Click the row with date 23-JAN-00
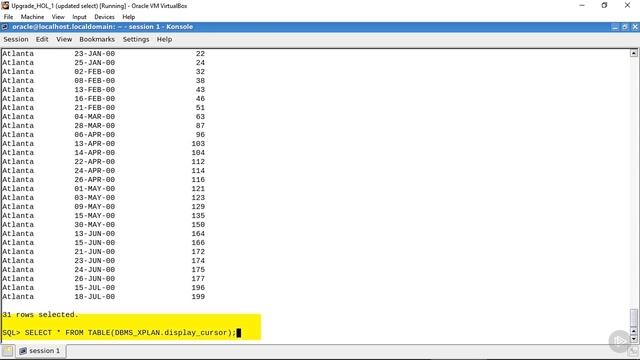The width and height of the screenshot is (640, 360). (103, 53)
